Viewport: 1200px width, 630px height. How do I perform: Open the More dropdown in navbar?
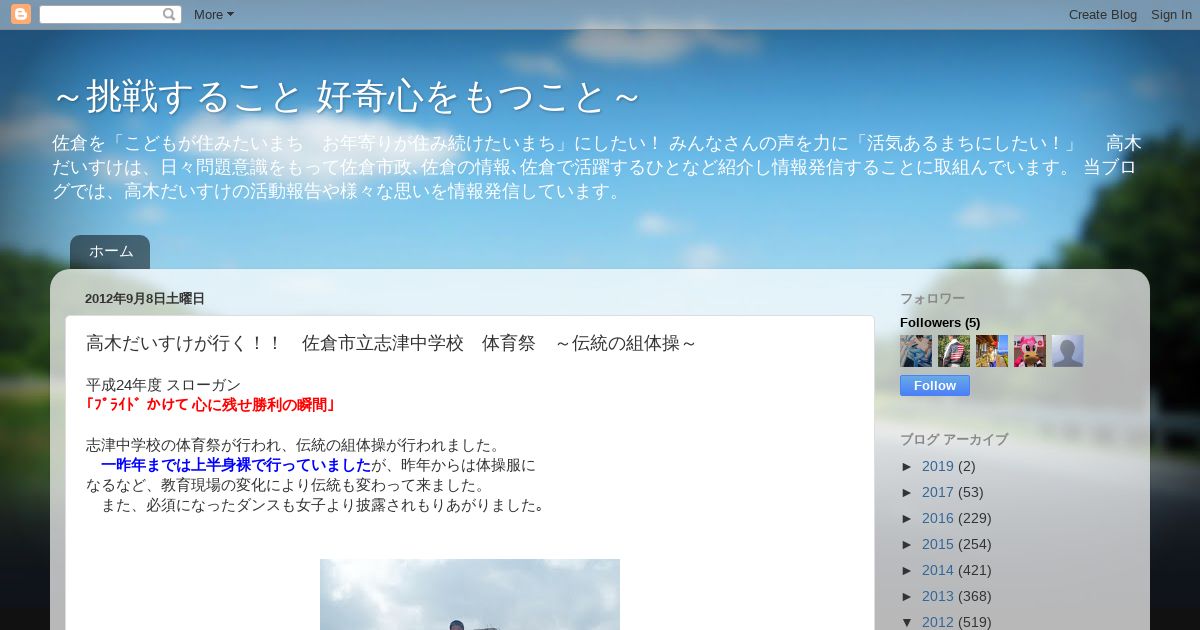[213, 14]
